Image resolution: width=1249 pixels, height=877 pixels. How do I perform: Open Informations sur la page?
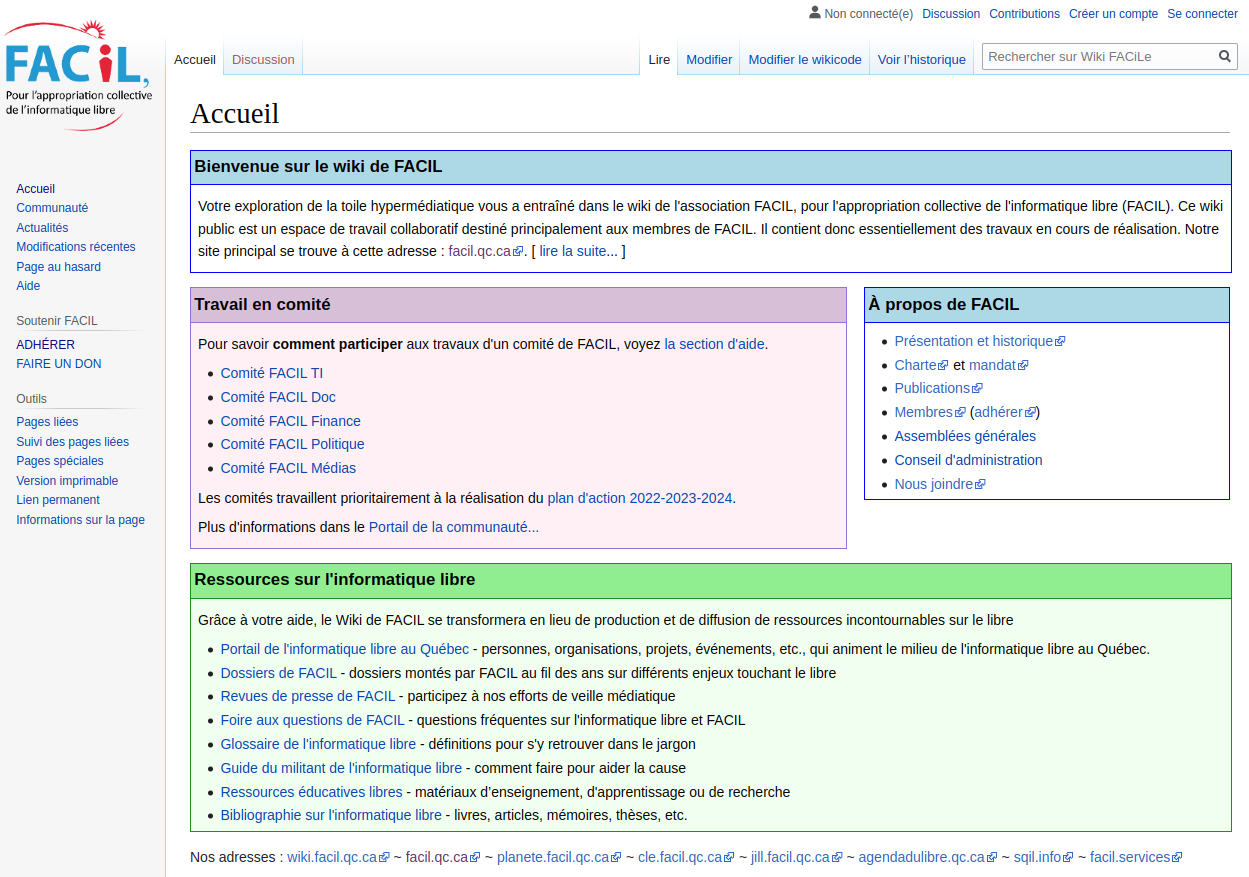[x=80, y=520]
